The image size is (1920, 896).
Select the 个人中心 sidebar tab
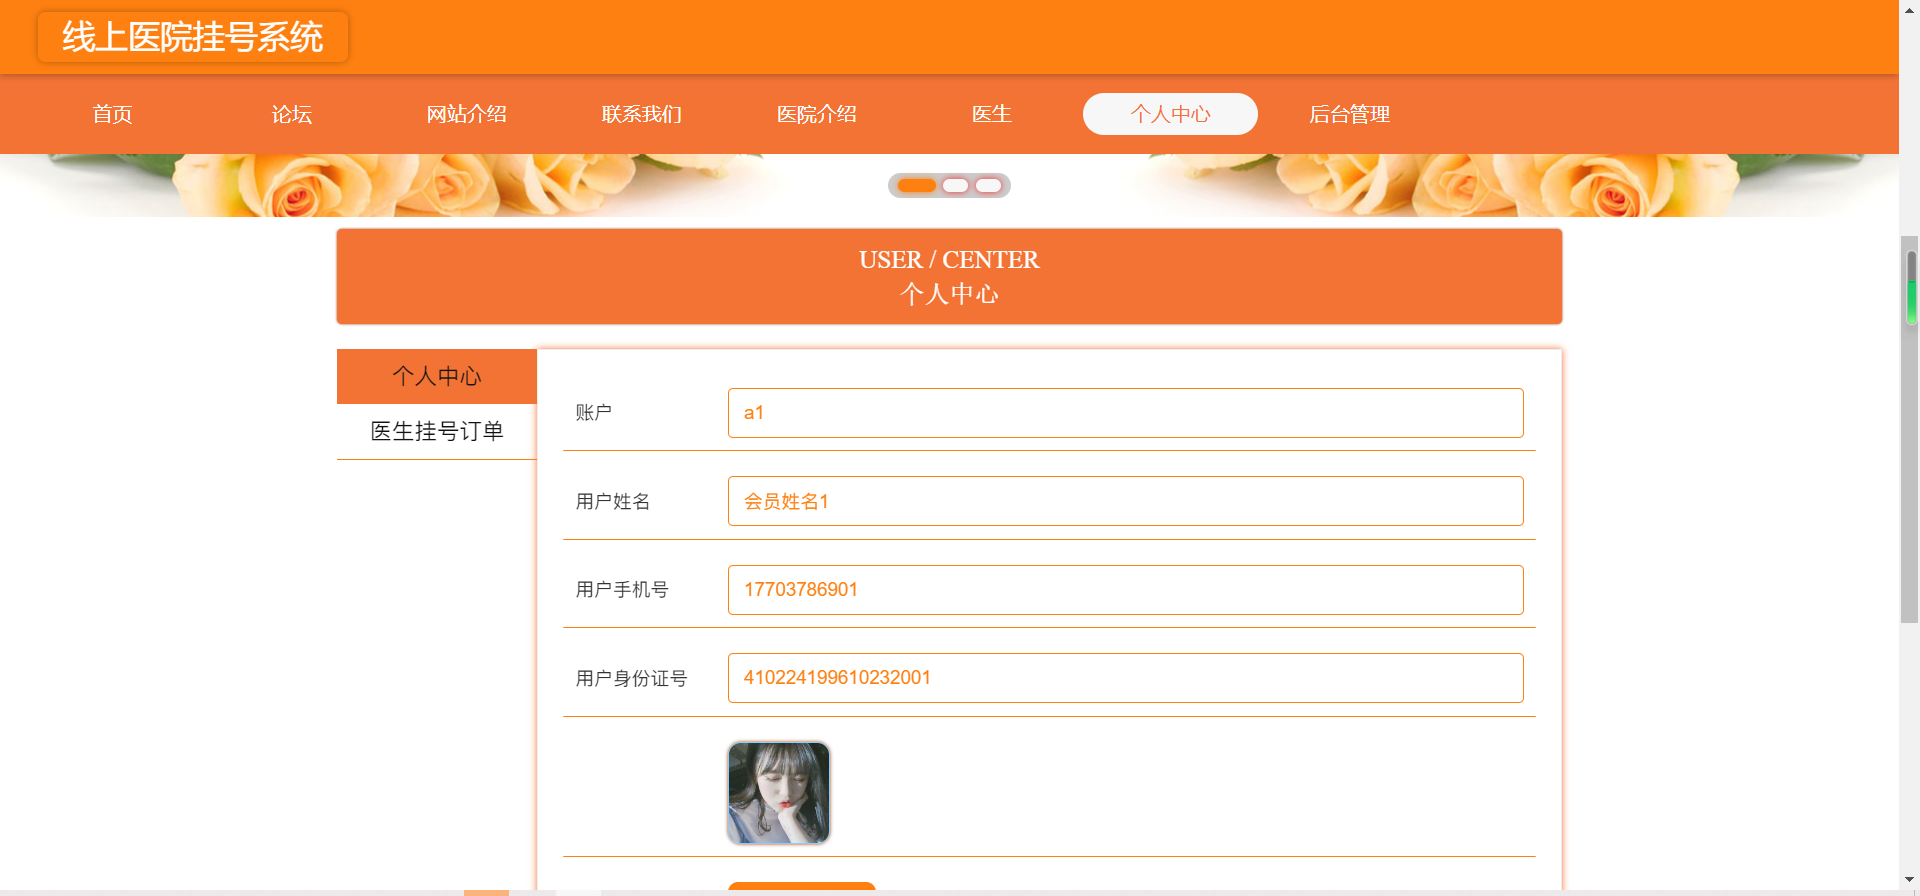(437, 376)
